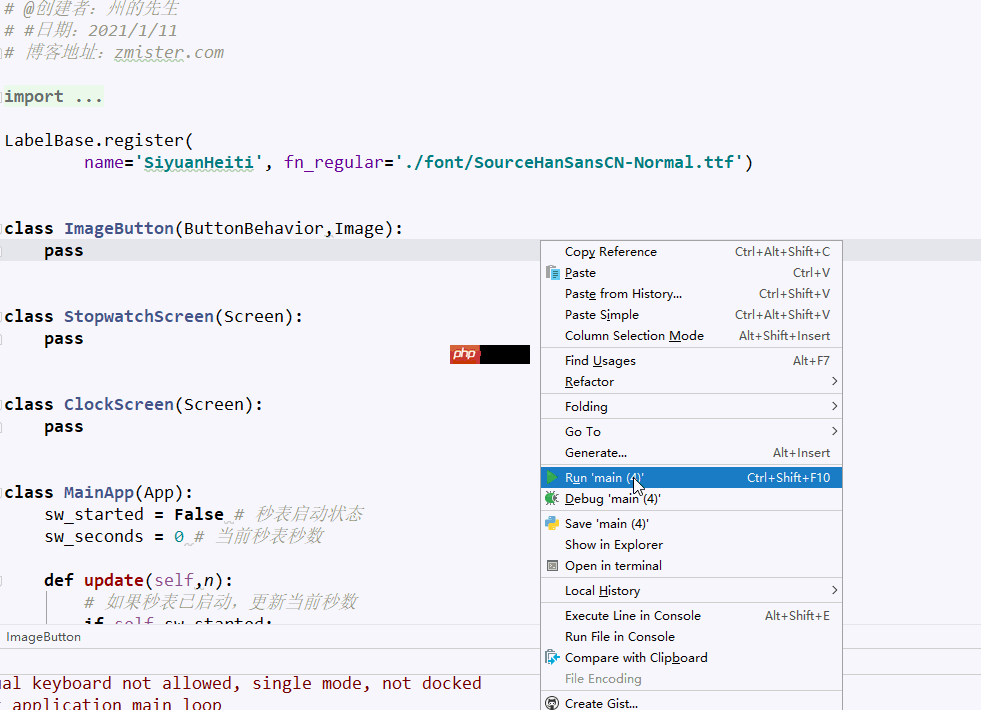Select Paste from History menu entry
The width and height of the screenshot is (981, 710).
click(623, 294)
